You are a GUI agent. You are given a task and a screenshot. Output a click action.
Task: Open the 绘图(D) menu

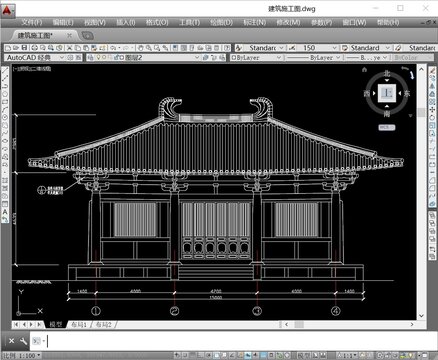point(221,22)
